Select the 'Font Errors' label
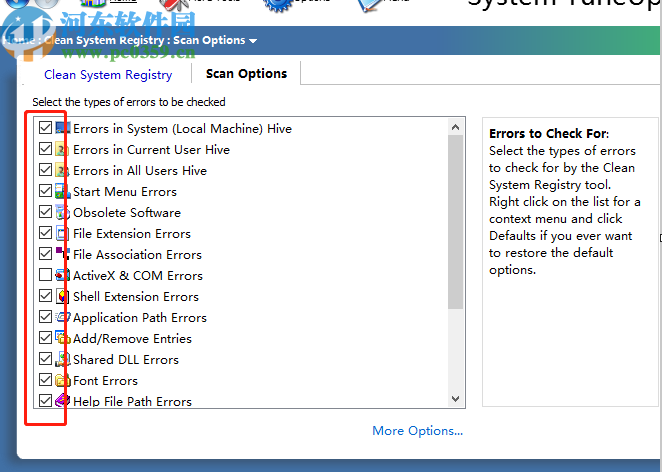The width and height of the screenshot is (662, 472). tap(106, 381)
